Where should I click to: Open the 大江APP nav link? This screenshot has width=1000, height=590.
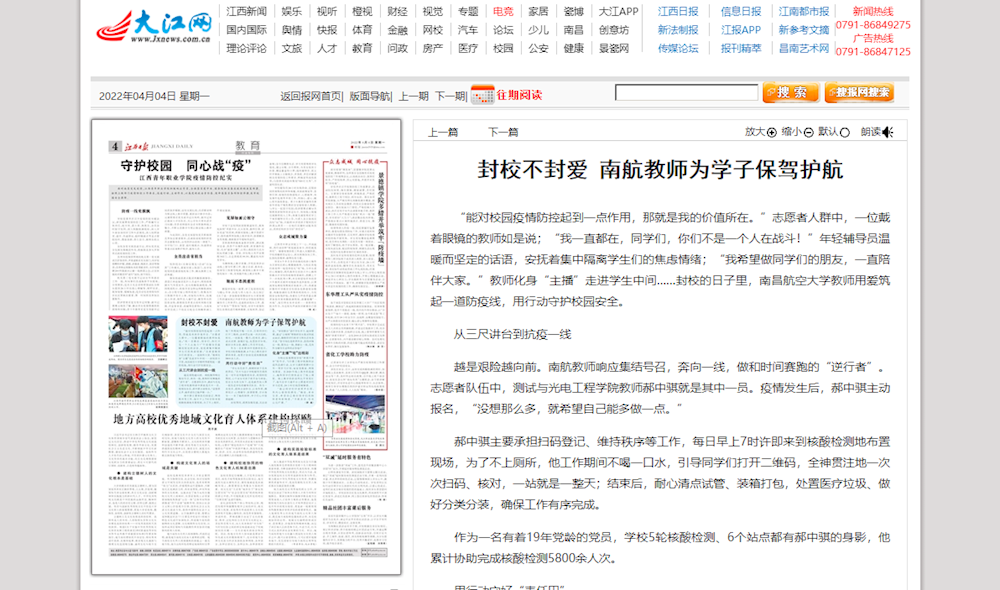click(618, 12)
